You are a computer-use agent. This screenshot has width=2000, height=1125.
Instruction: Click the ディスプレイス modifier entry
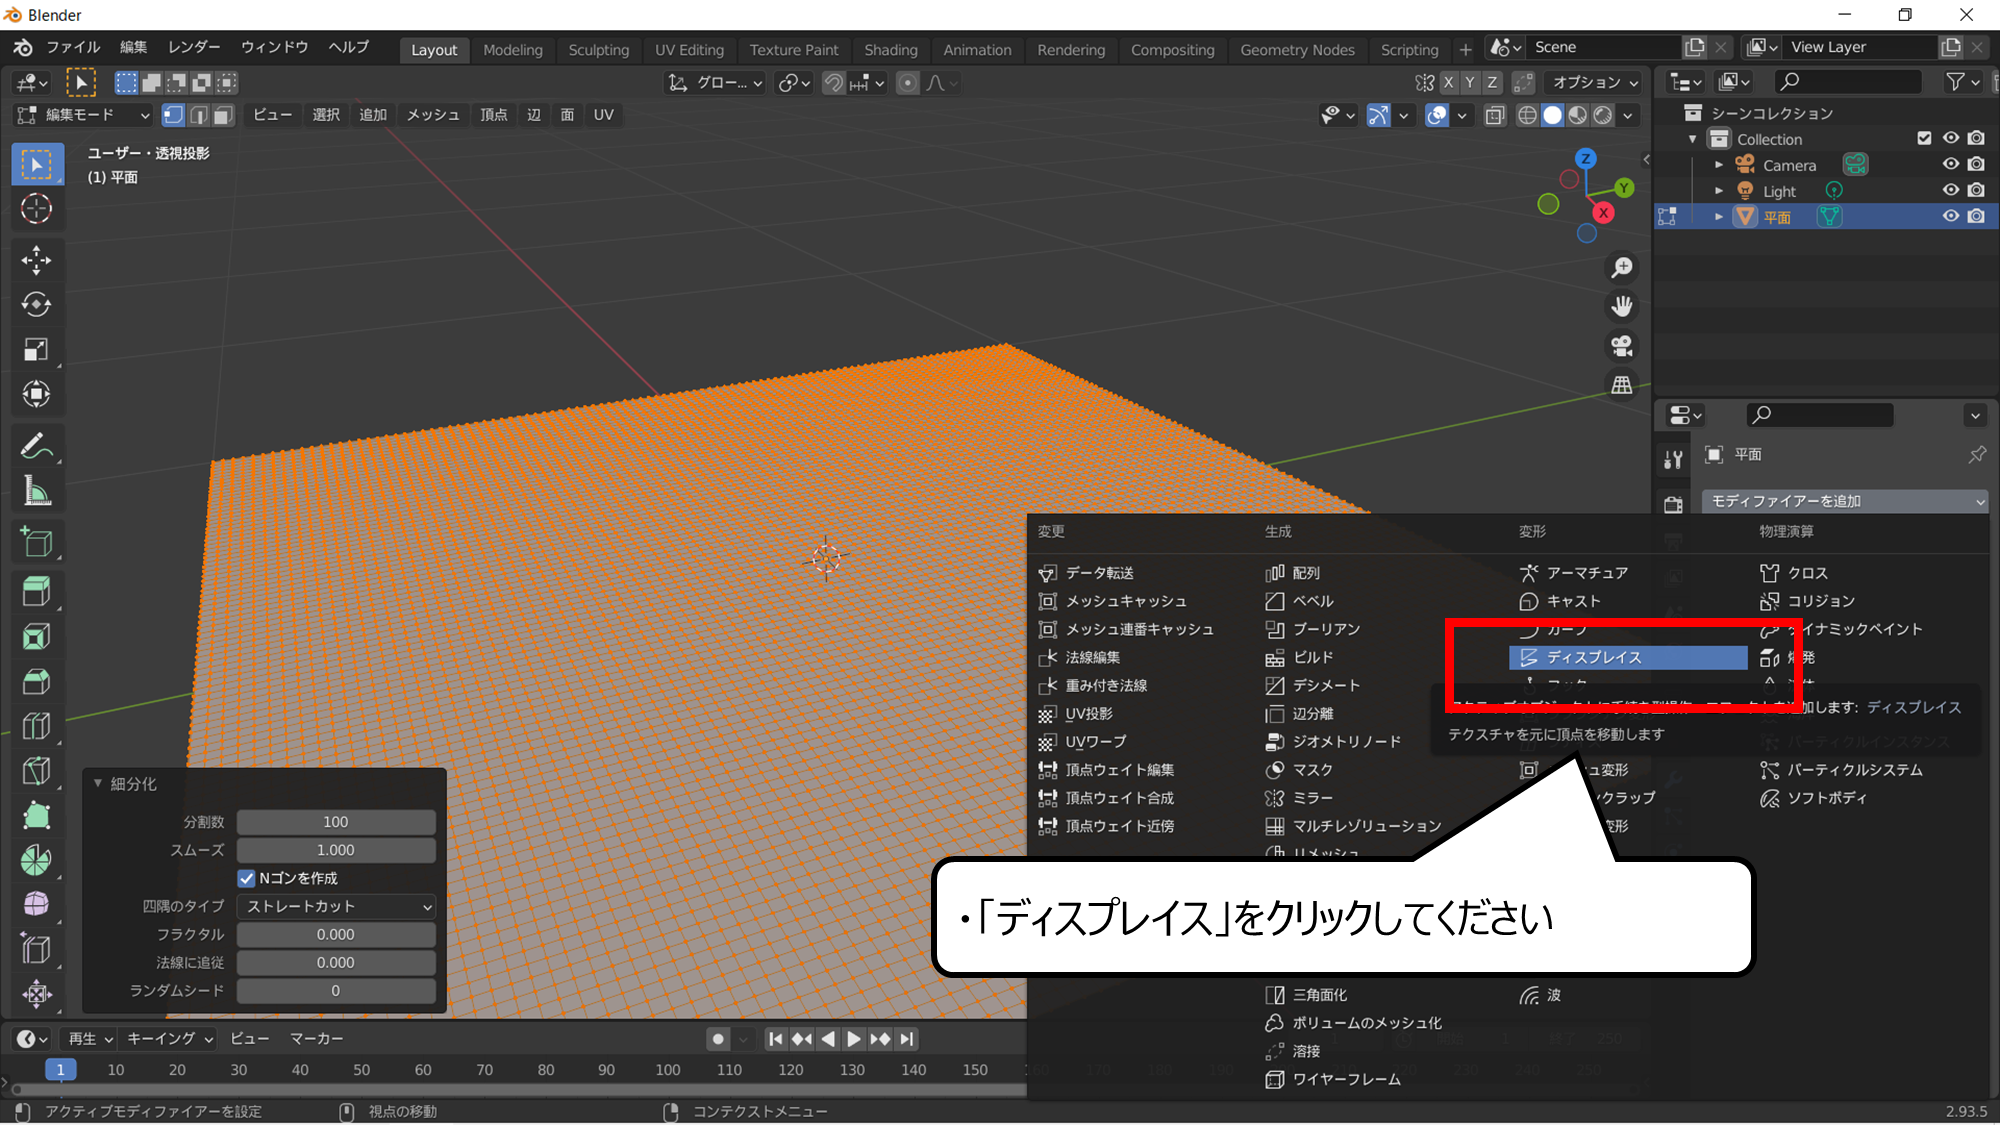coord(1628,657)
